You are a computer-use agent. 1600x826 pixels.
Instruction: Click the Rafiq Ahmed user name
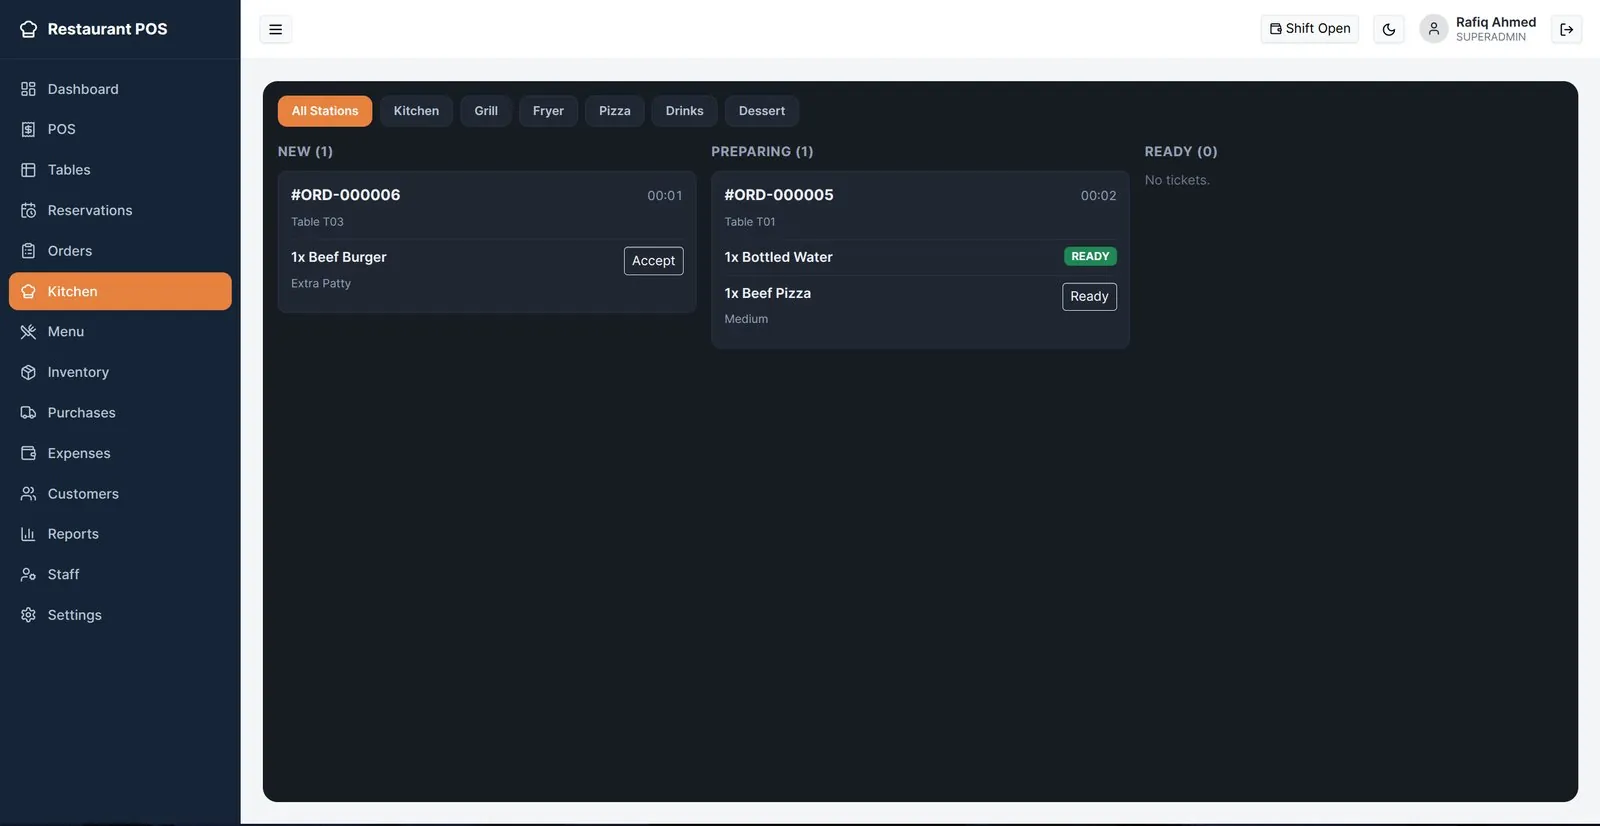tap(1496, 22)
